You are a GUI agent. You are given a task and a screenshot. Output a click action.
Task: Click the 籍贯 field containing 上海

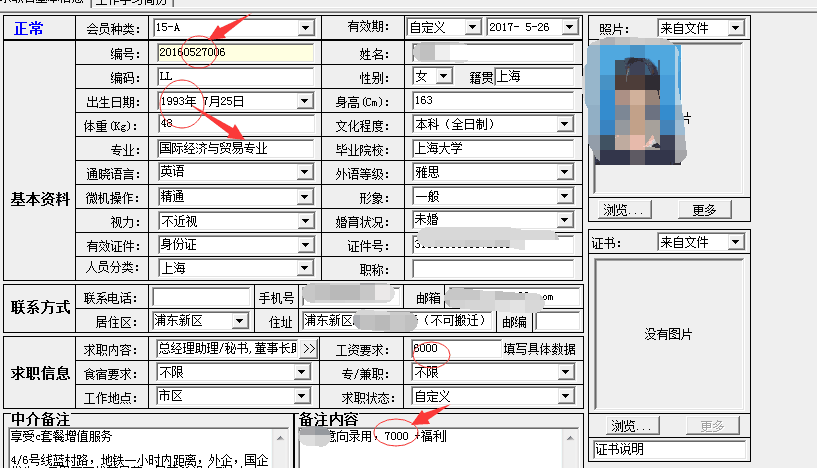click(534, 77)
